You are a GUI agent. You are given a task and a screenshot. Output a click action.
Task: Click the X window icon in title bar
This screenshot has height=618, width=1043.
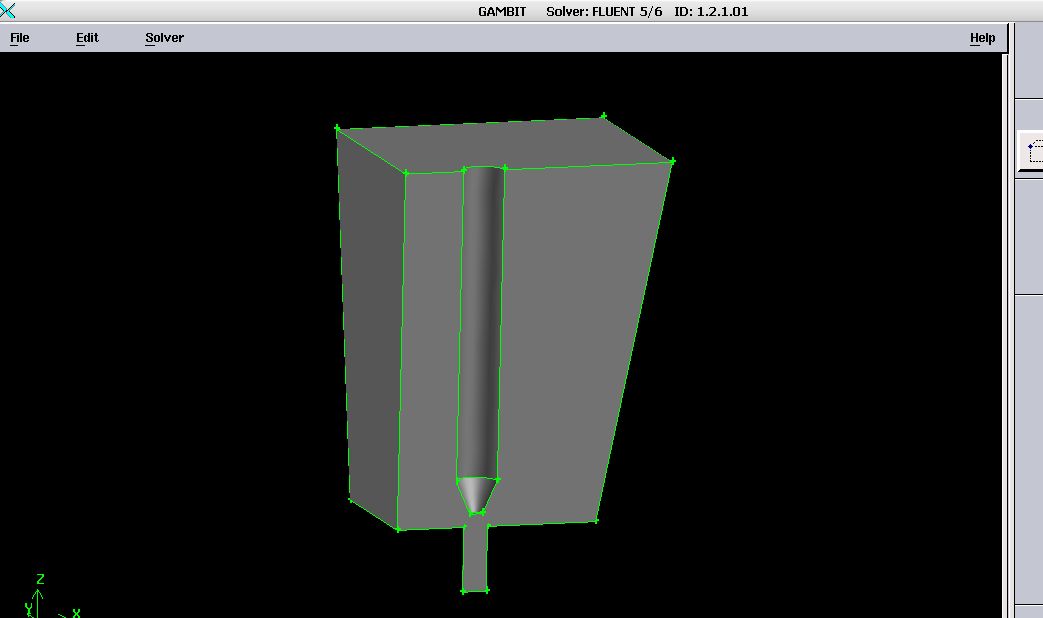point(8,11)
